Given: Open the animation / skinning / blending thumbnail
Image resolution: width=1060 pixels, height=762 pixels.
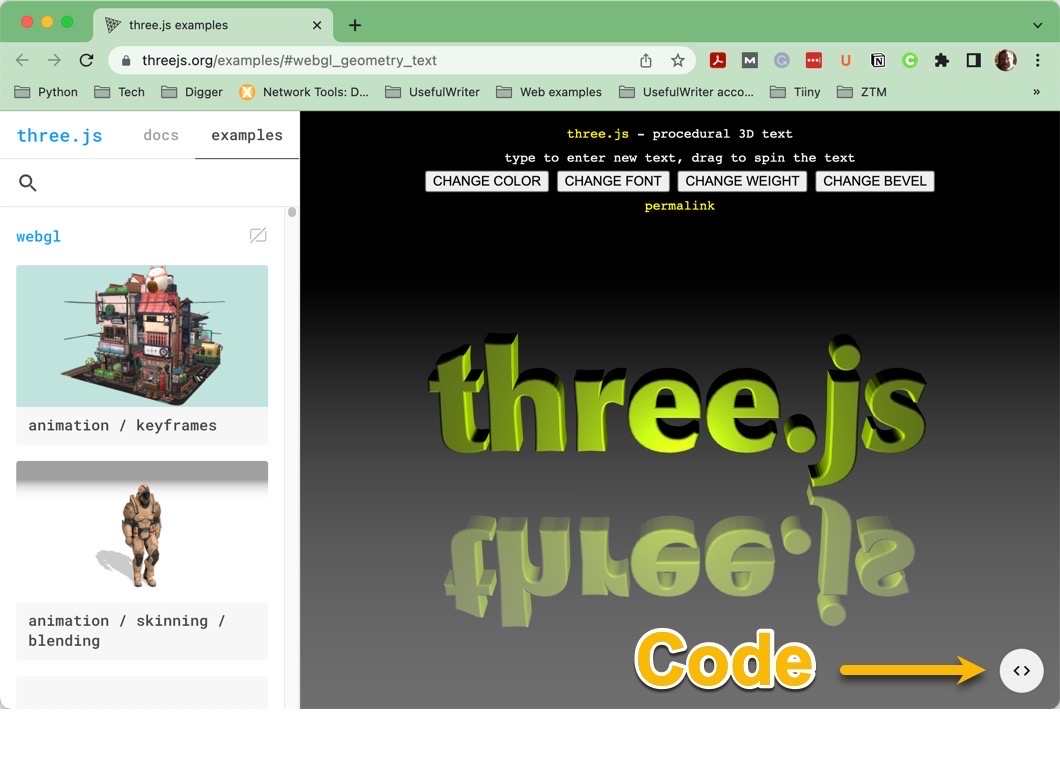Looking at the screenshot, I should coord(142,532).
